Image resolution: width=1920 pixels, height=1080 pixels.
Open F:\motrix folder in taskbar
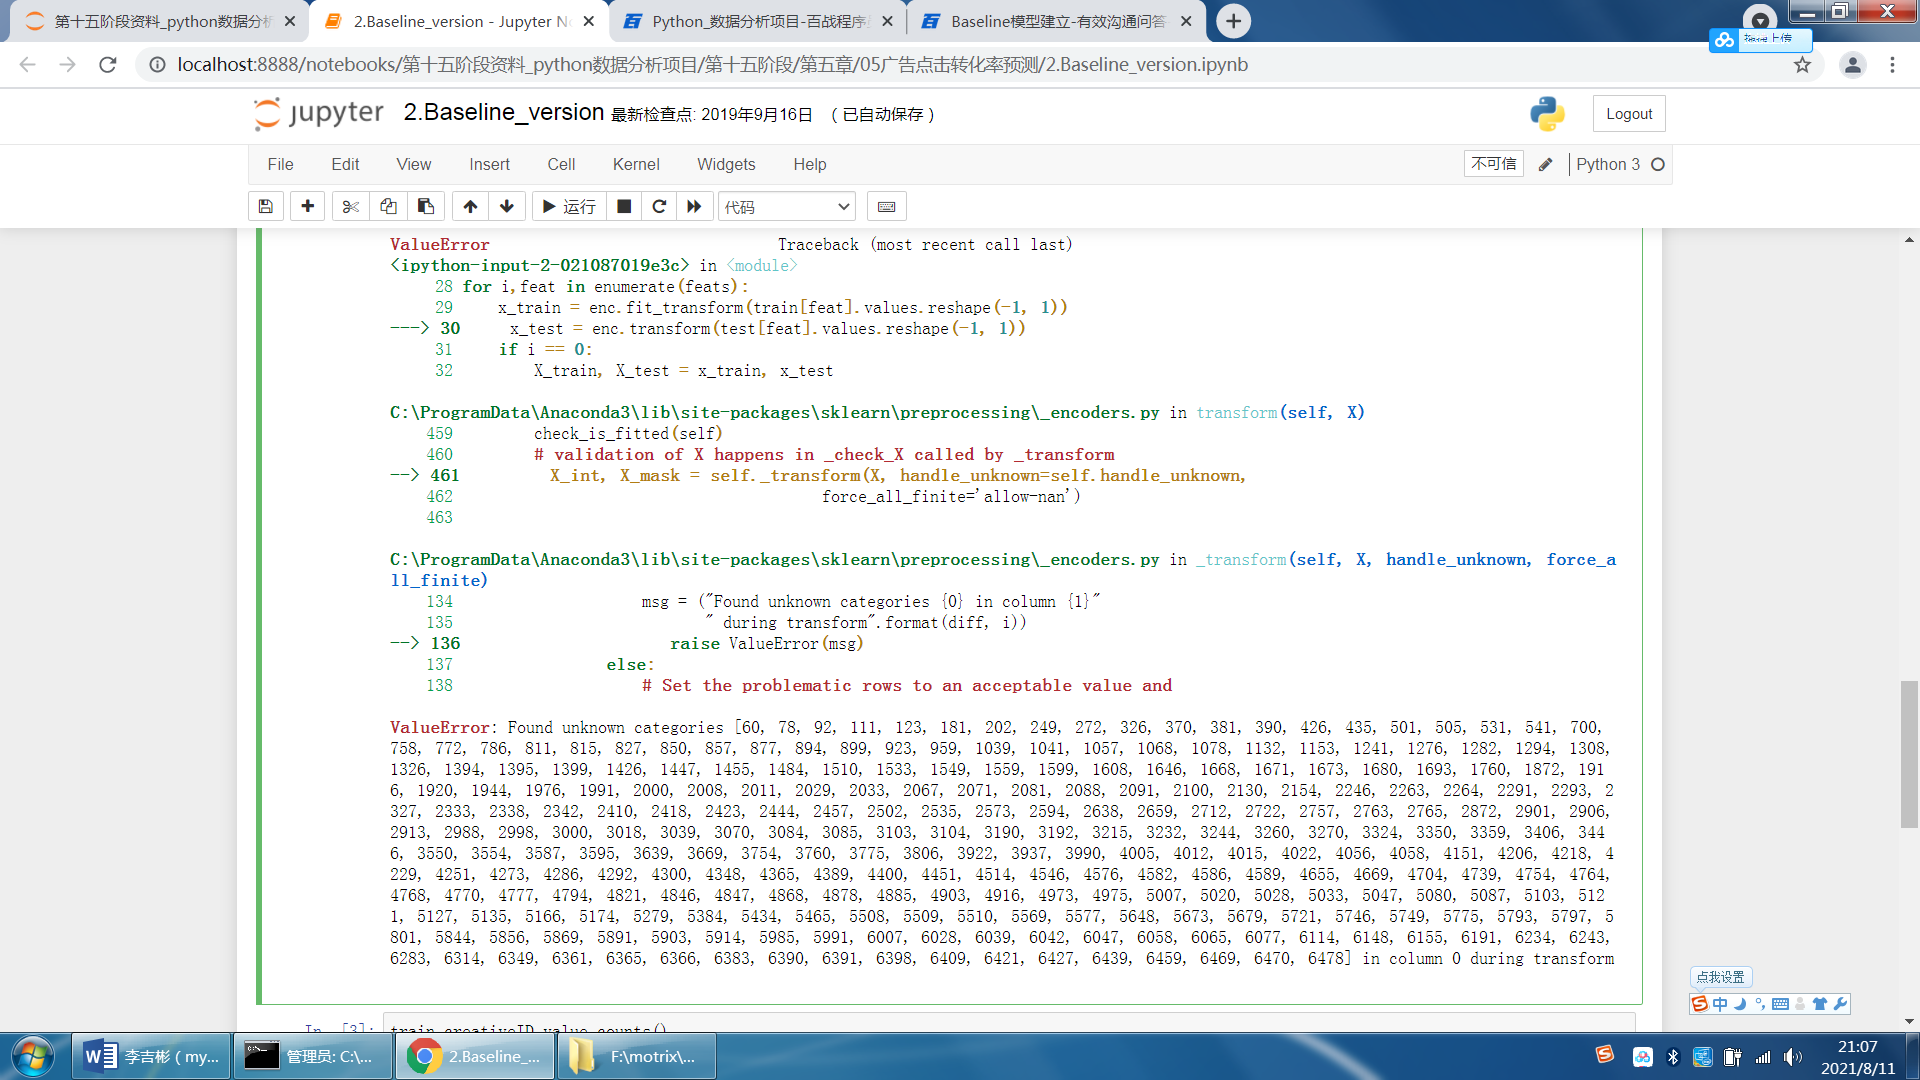637,1056
